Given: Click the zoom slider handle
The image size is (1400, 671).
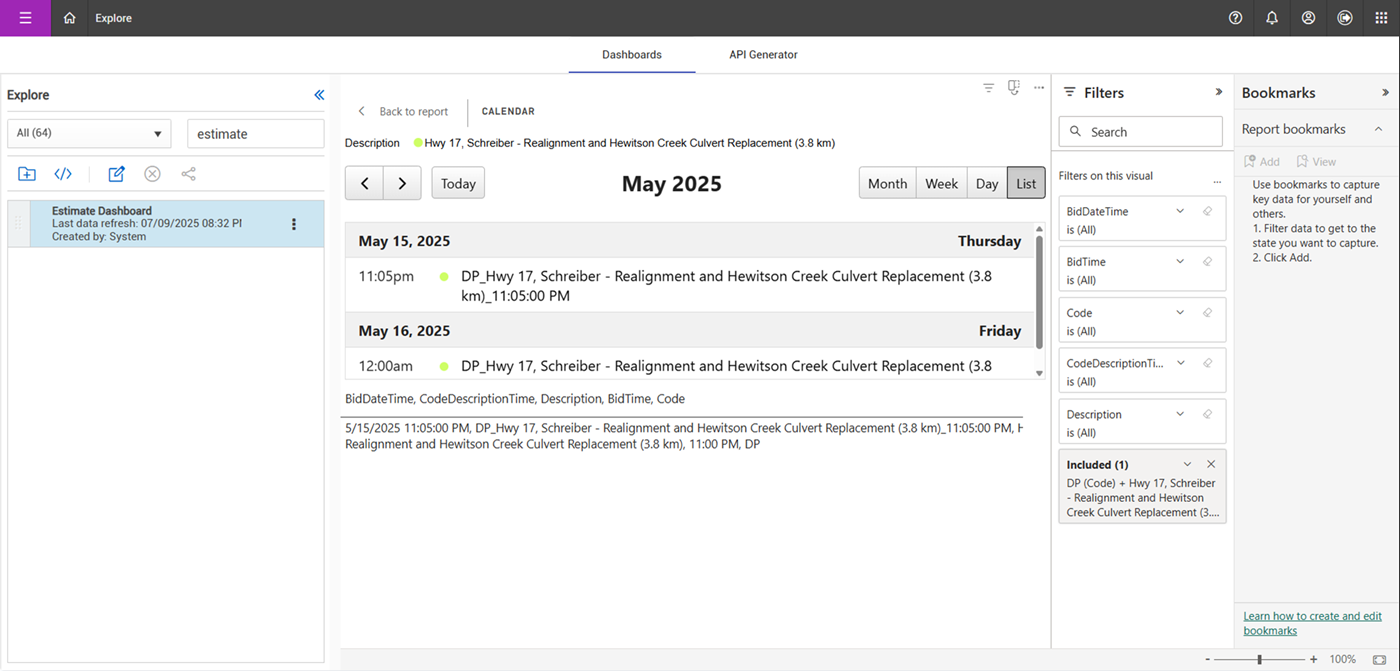Looking at the screenshot, I should tap(1259, 660).
